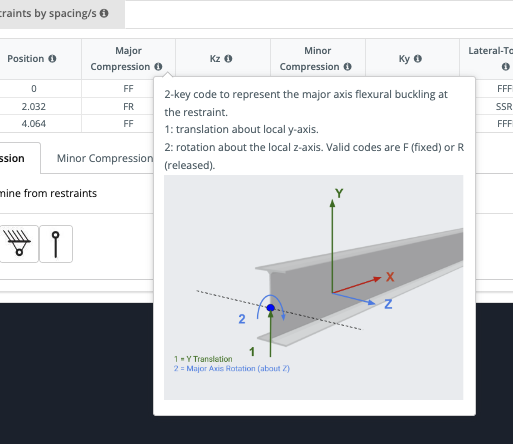Viewport: 513px width, 444px height.
Task: Select the position cell 4.064
Action: pos(34,124)
